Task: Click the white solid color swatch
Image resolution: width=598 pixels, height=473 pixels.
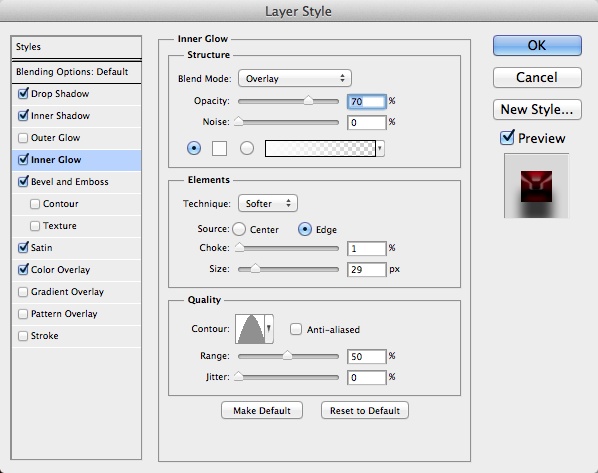Action: tap(219, 148)
